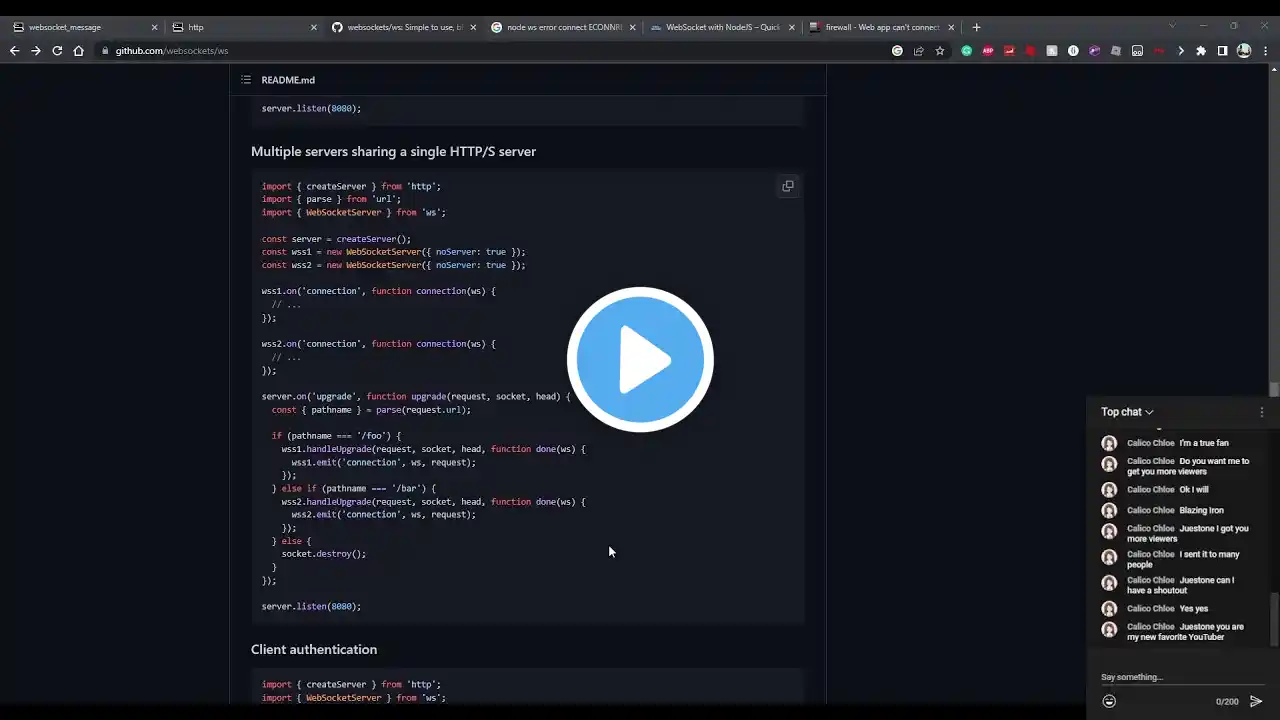The width and height of the screenshot is (1280, 720).
Task: Switch to the websocket_message tab
Action: (85, 27)
